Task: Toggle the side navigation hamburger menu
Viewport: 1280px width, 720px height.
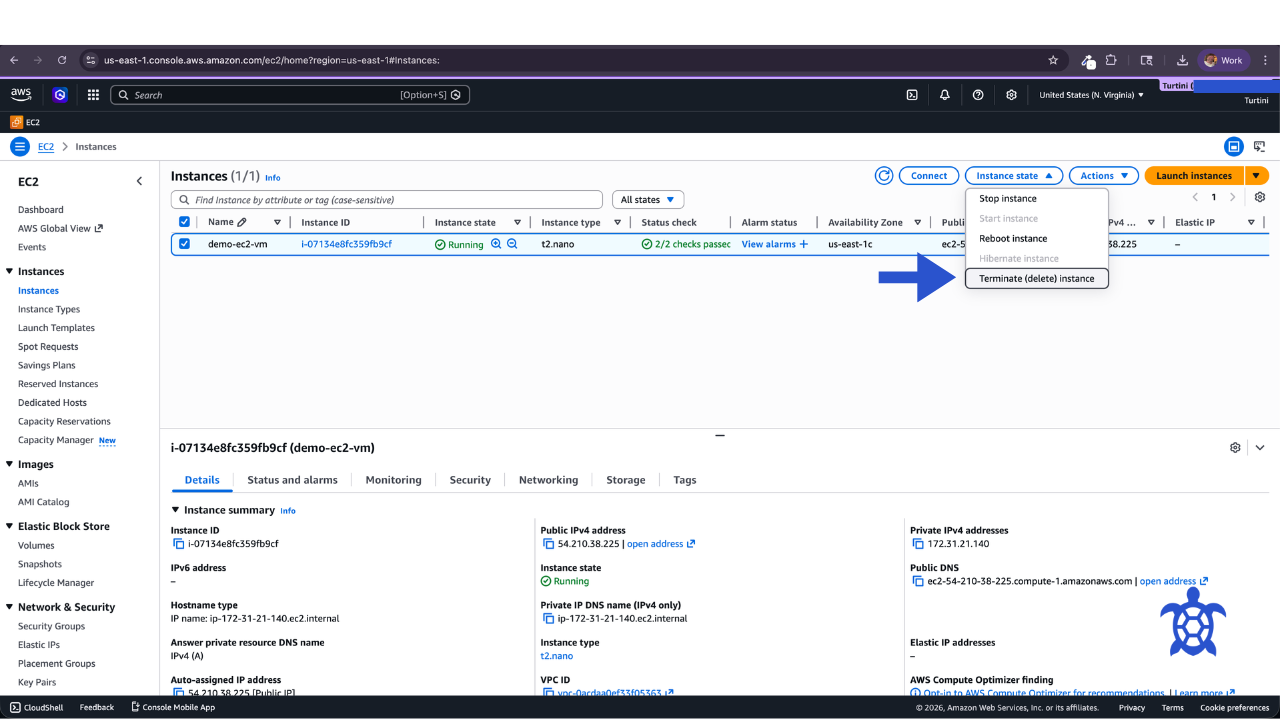Action: tap(19, 147)
